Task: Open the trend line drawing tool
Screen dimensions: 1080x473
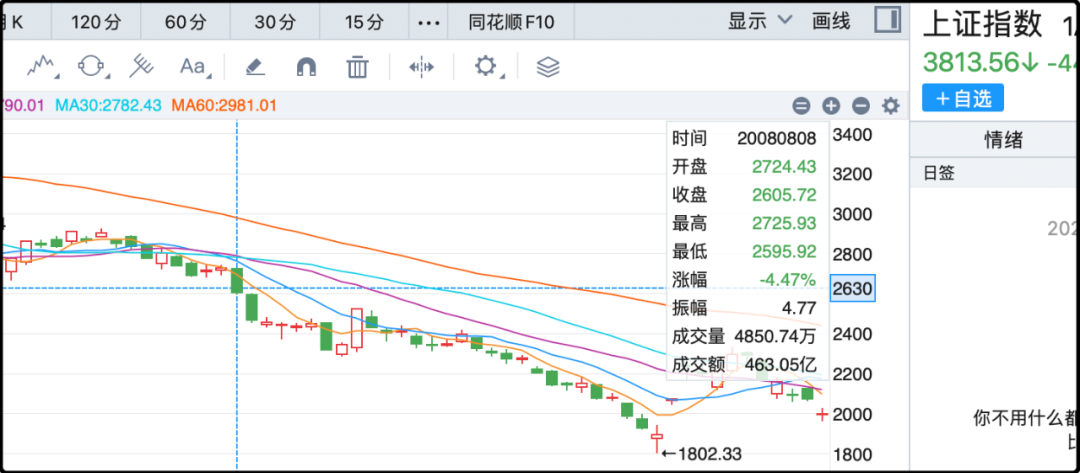Action: (x=41, y=67)
